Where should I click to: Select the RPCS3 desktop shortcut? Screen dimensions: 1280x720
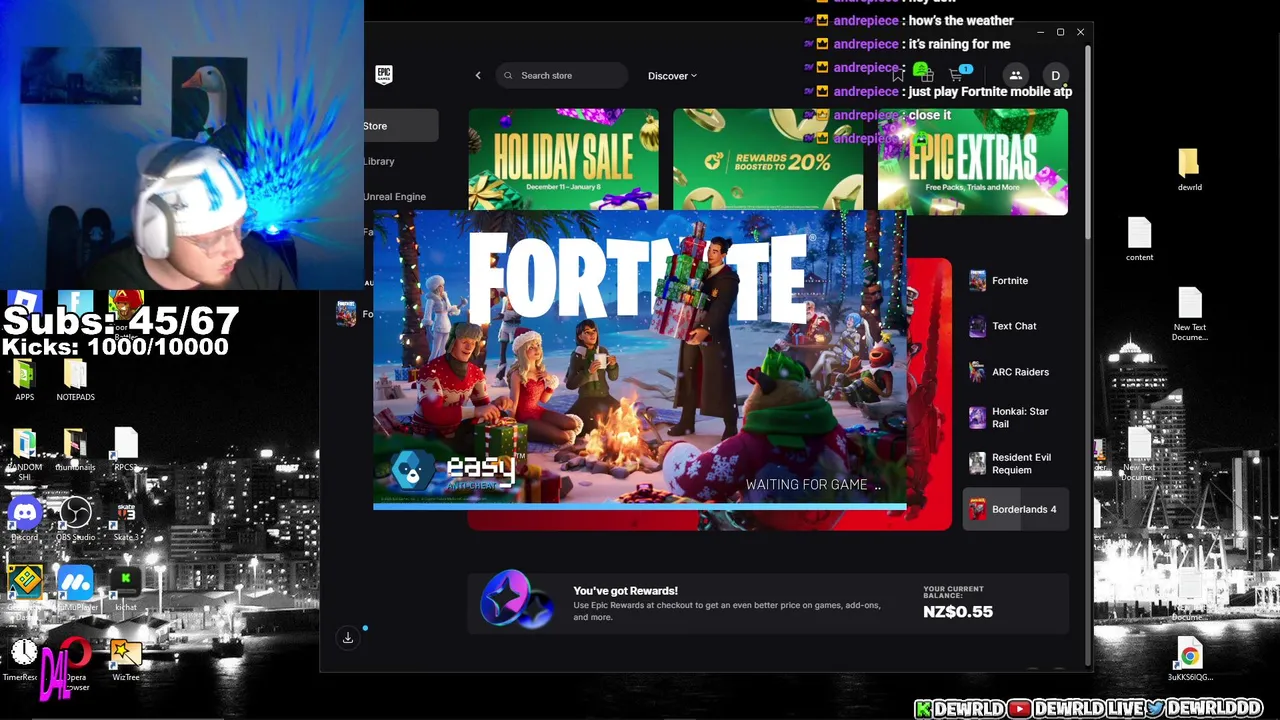pyautogui.click(x=125, y=450)
